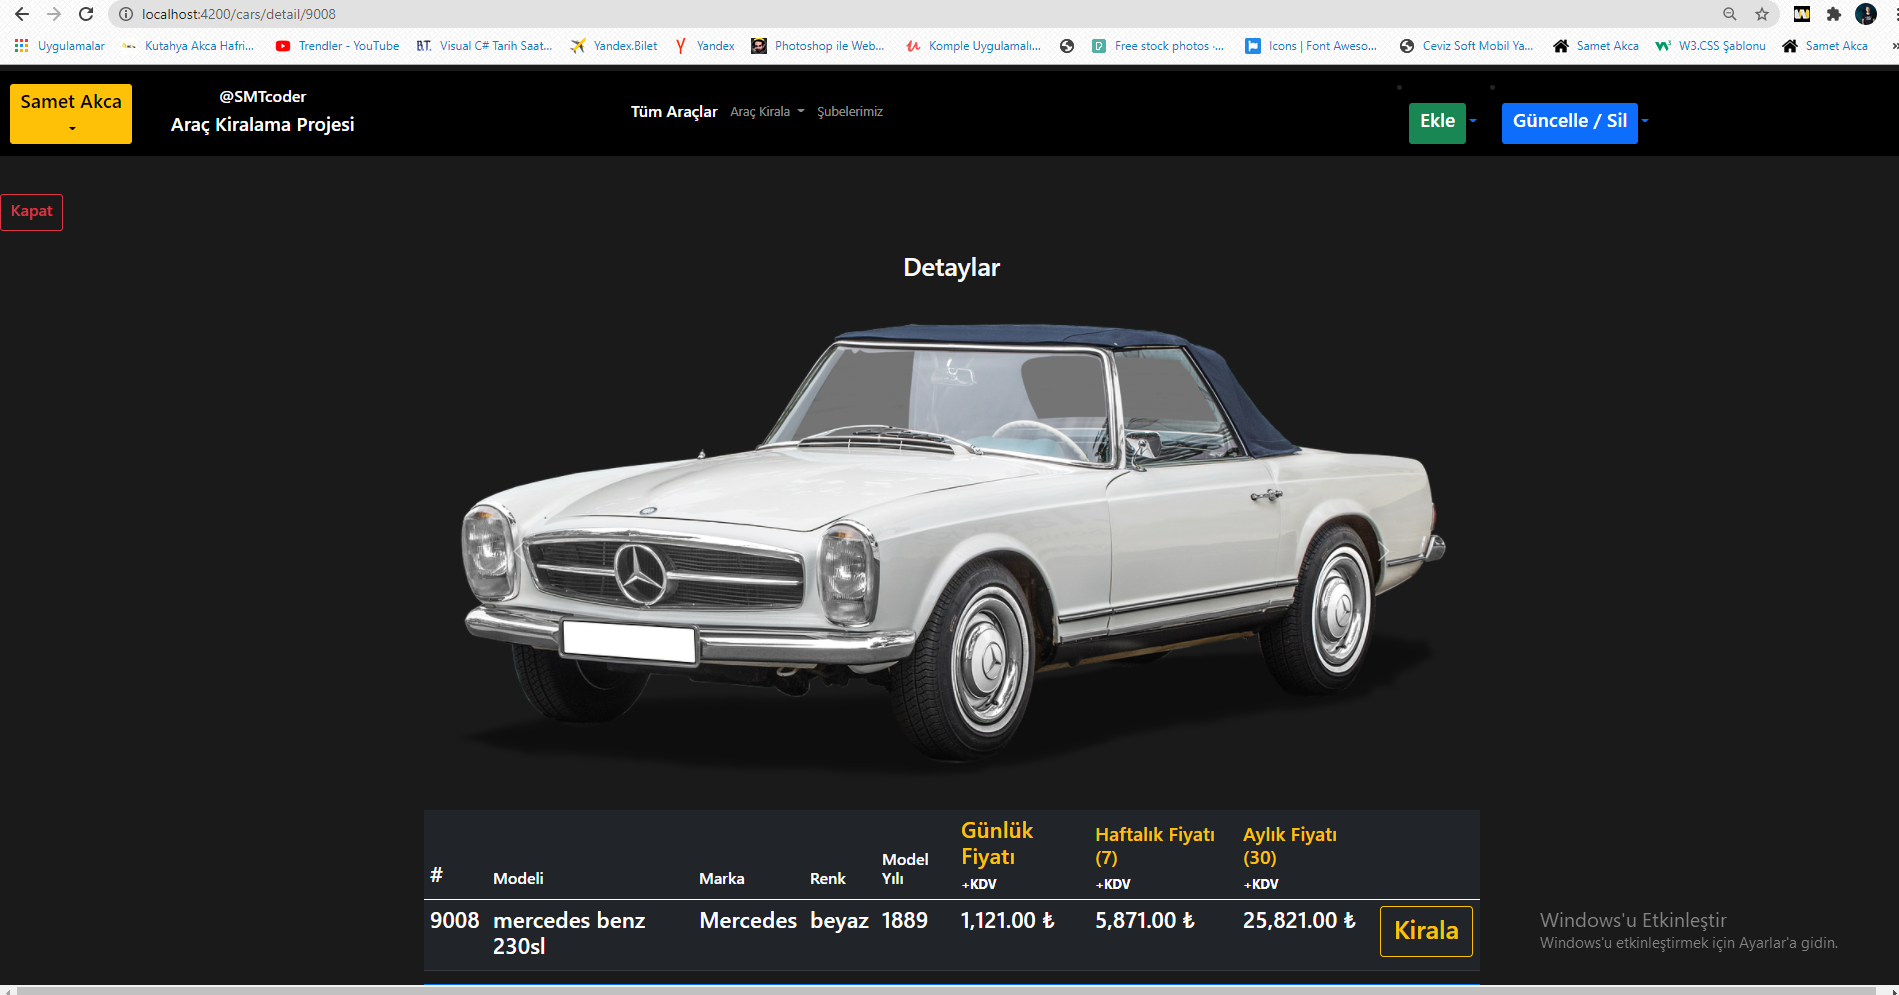Click the Kirala button
The height and width of the screenshot is (995, 1899).
pyautogui.click(x=1425, y=931)
